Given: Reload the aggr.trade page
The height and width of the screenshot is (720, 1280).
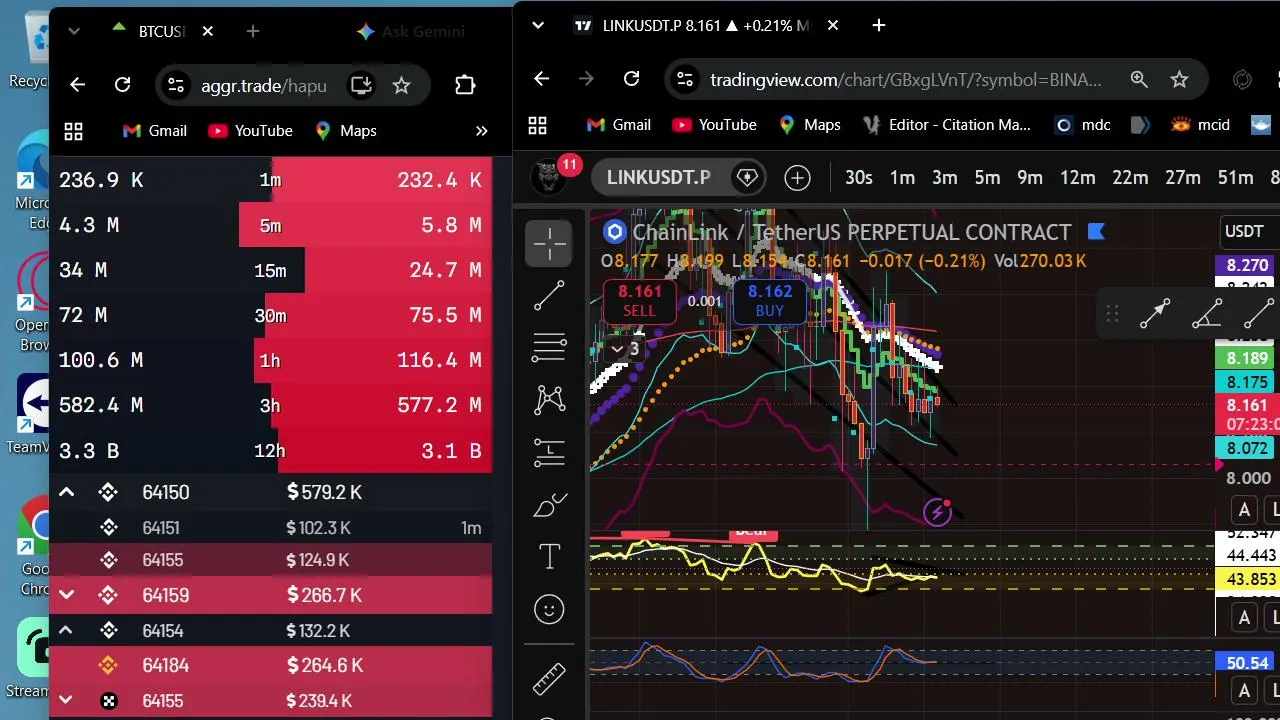Looking at the screenshot, I should coord(122,85).
